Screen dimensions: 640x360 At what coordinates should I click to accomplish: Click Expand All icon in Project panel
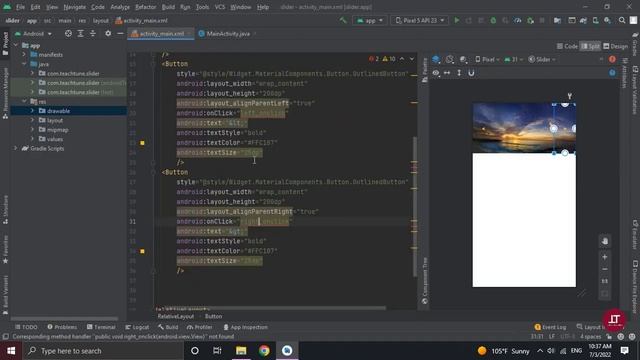pyautogui.click(x=80, y=33)
